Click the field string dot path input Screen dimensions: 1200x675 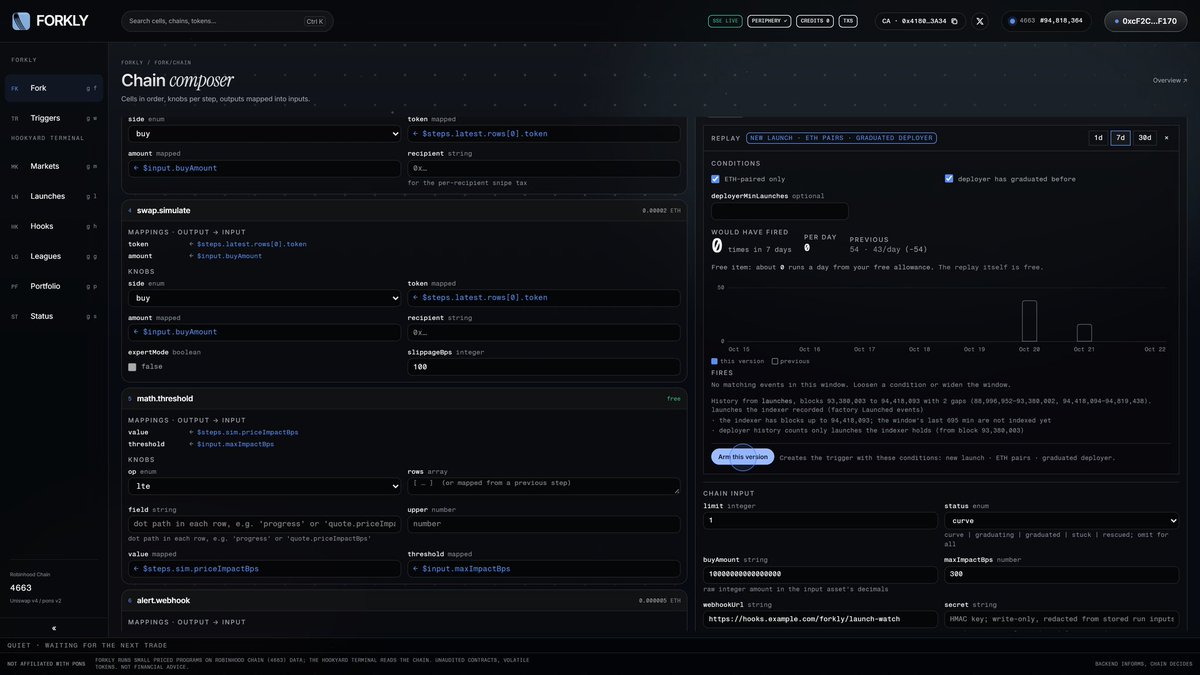[264, 524]
